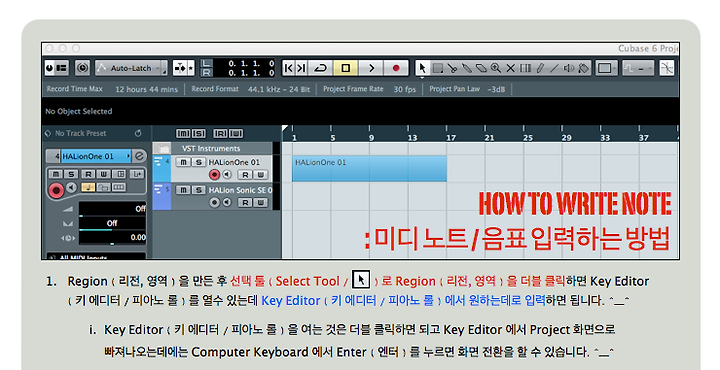
Task: Toggle inspector Solo S button
Action: point(71,174)
